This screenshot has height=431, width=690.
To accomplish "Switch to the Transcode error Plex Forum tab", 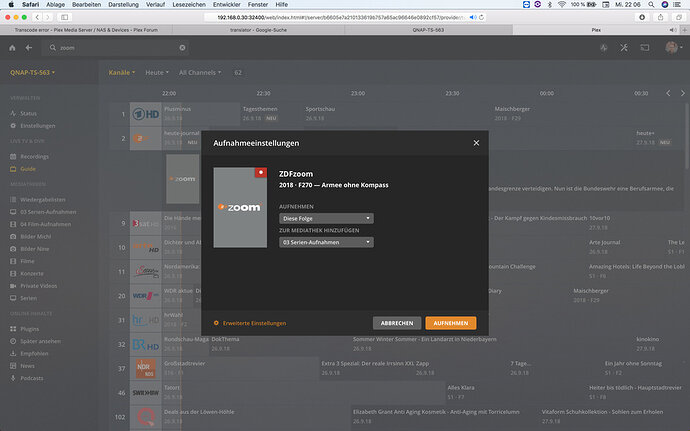I will click(x=86, y=30).
